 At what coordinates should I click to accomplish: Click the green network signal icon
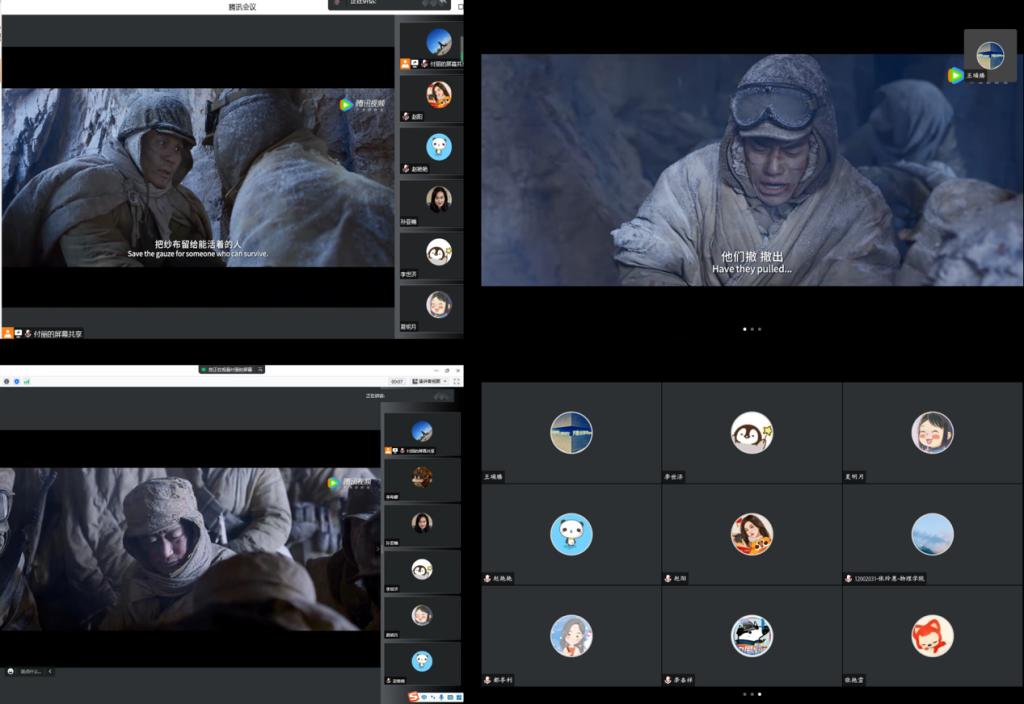click(27, 381)
